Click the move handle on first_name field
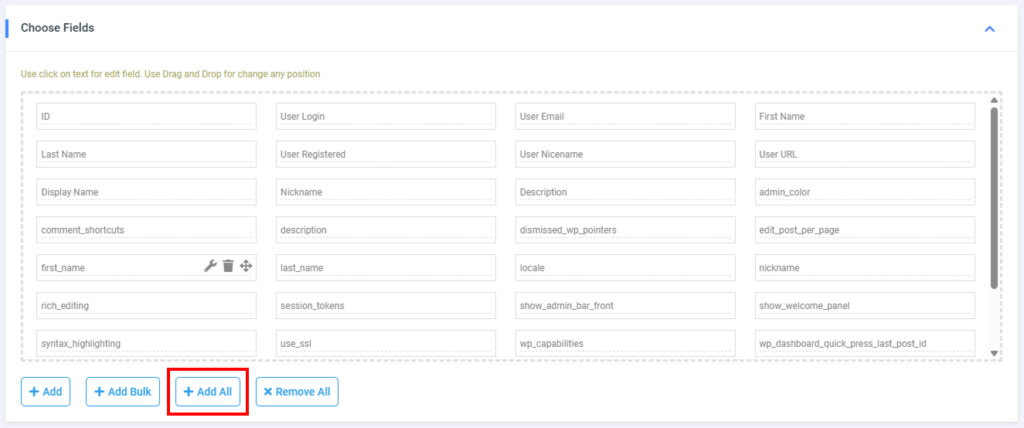The image size is (1024, 428). pos(246,266)
